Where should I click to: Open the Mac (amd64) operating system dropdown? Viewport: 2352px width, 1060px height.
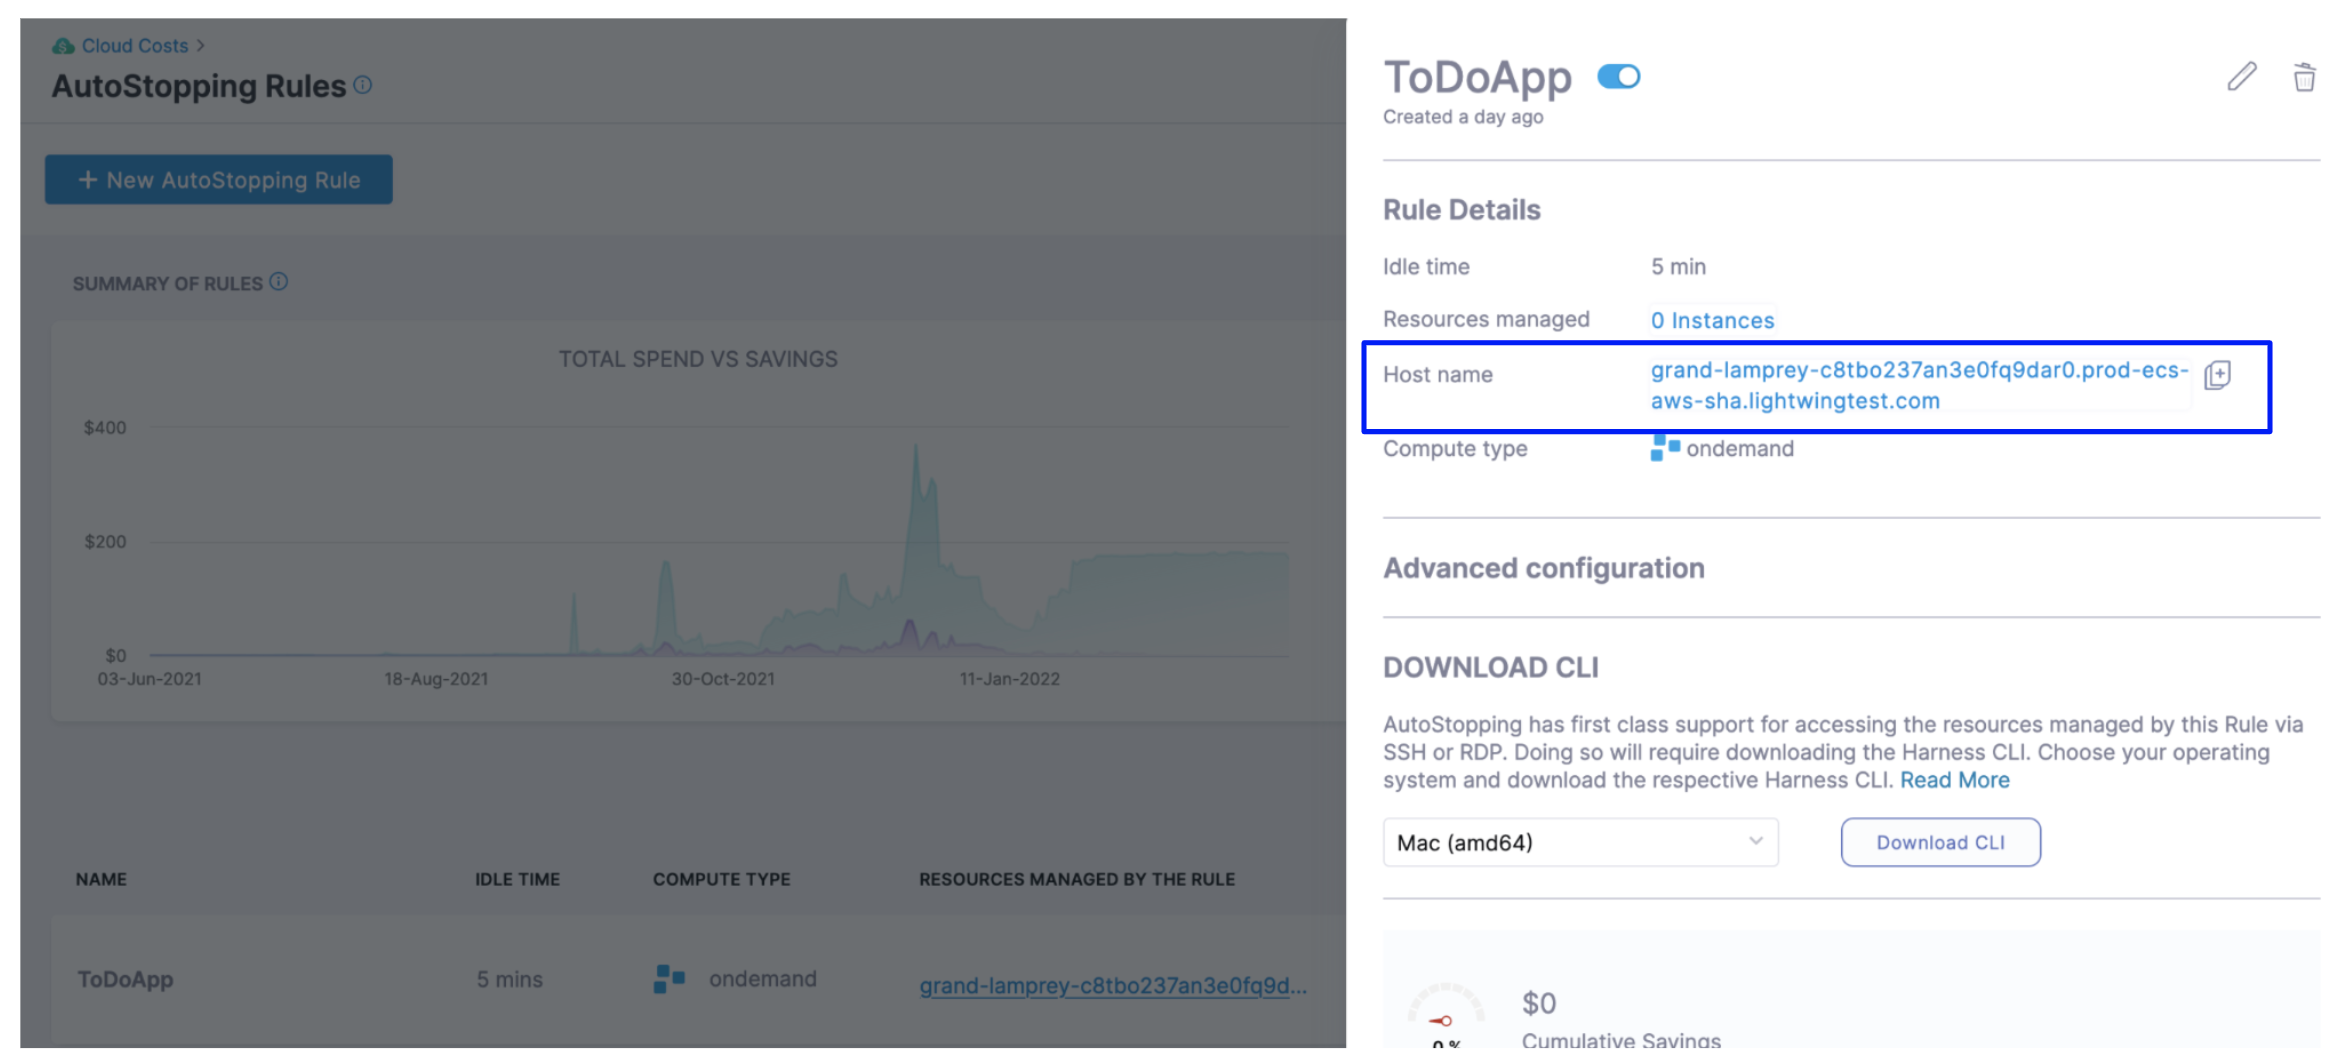tap(1579, 842)
